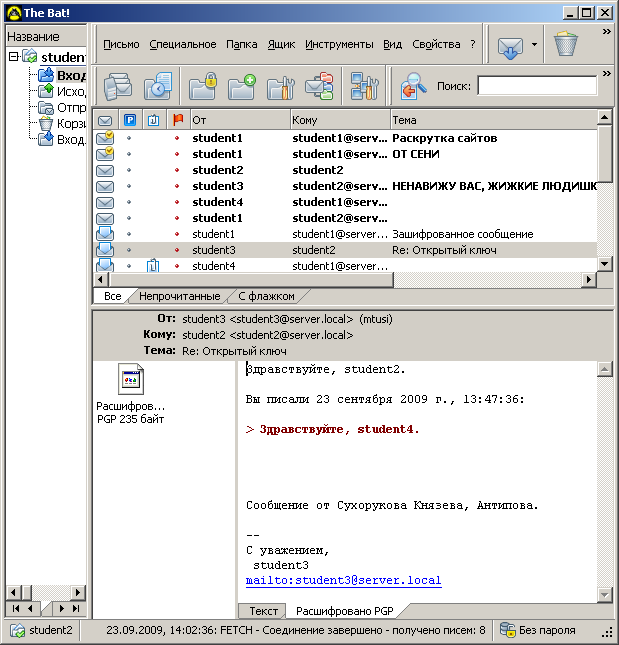Toggle flag dot on Зашифрованное сообщение row
619x645 pixels.
[x=177, y=234]
